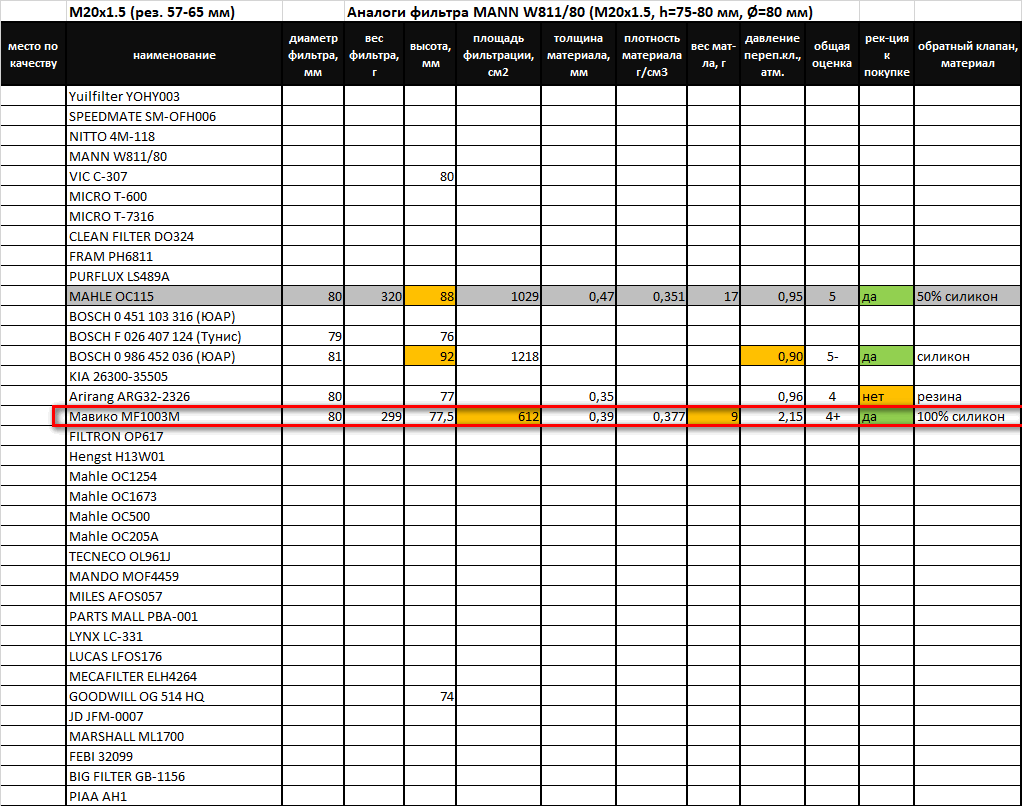Select the orange pressure cell 0,90
This screenshot has height=806, width=1022.
tap(772, 356)
